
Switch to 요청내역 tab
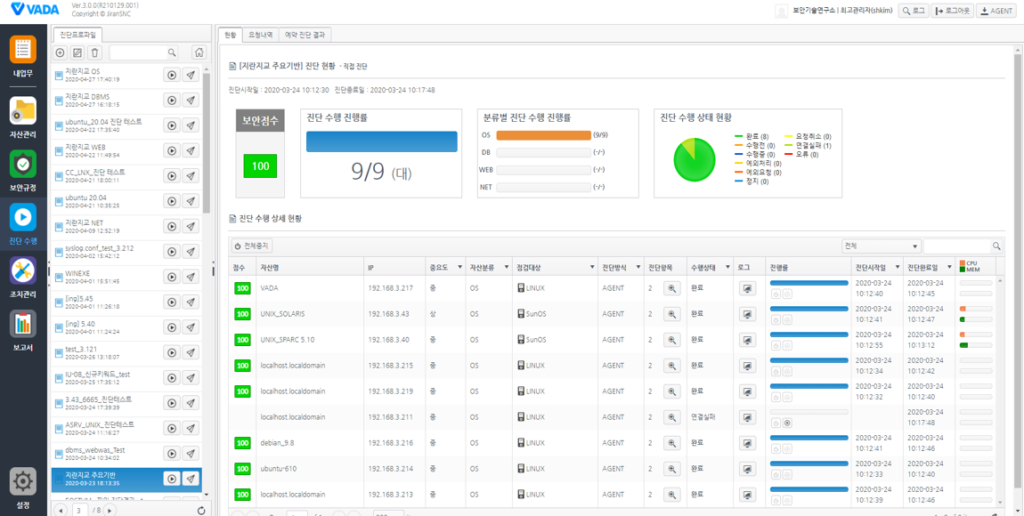(x=260, y=35)
